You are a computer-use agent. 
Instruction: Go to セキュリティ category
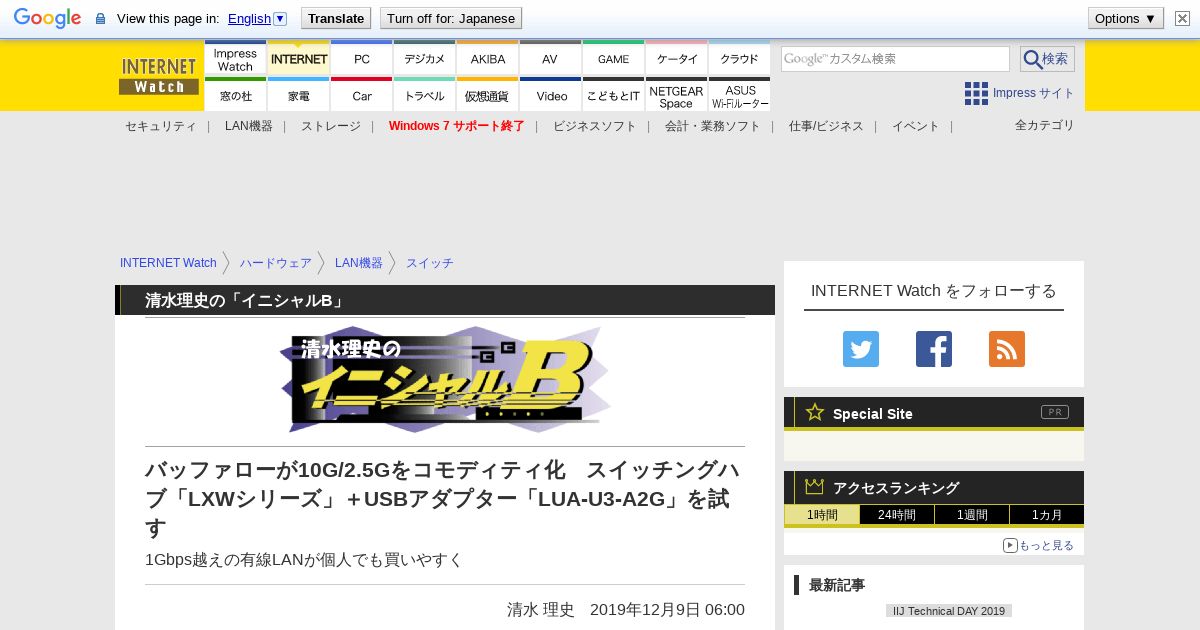[160, 126]
